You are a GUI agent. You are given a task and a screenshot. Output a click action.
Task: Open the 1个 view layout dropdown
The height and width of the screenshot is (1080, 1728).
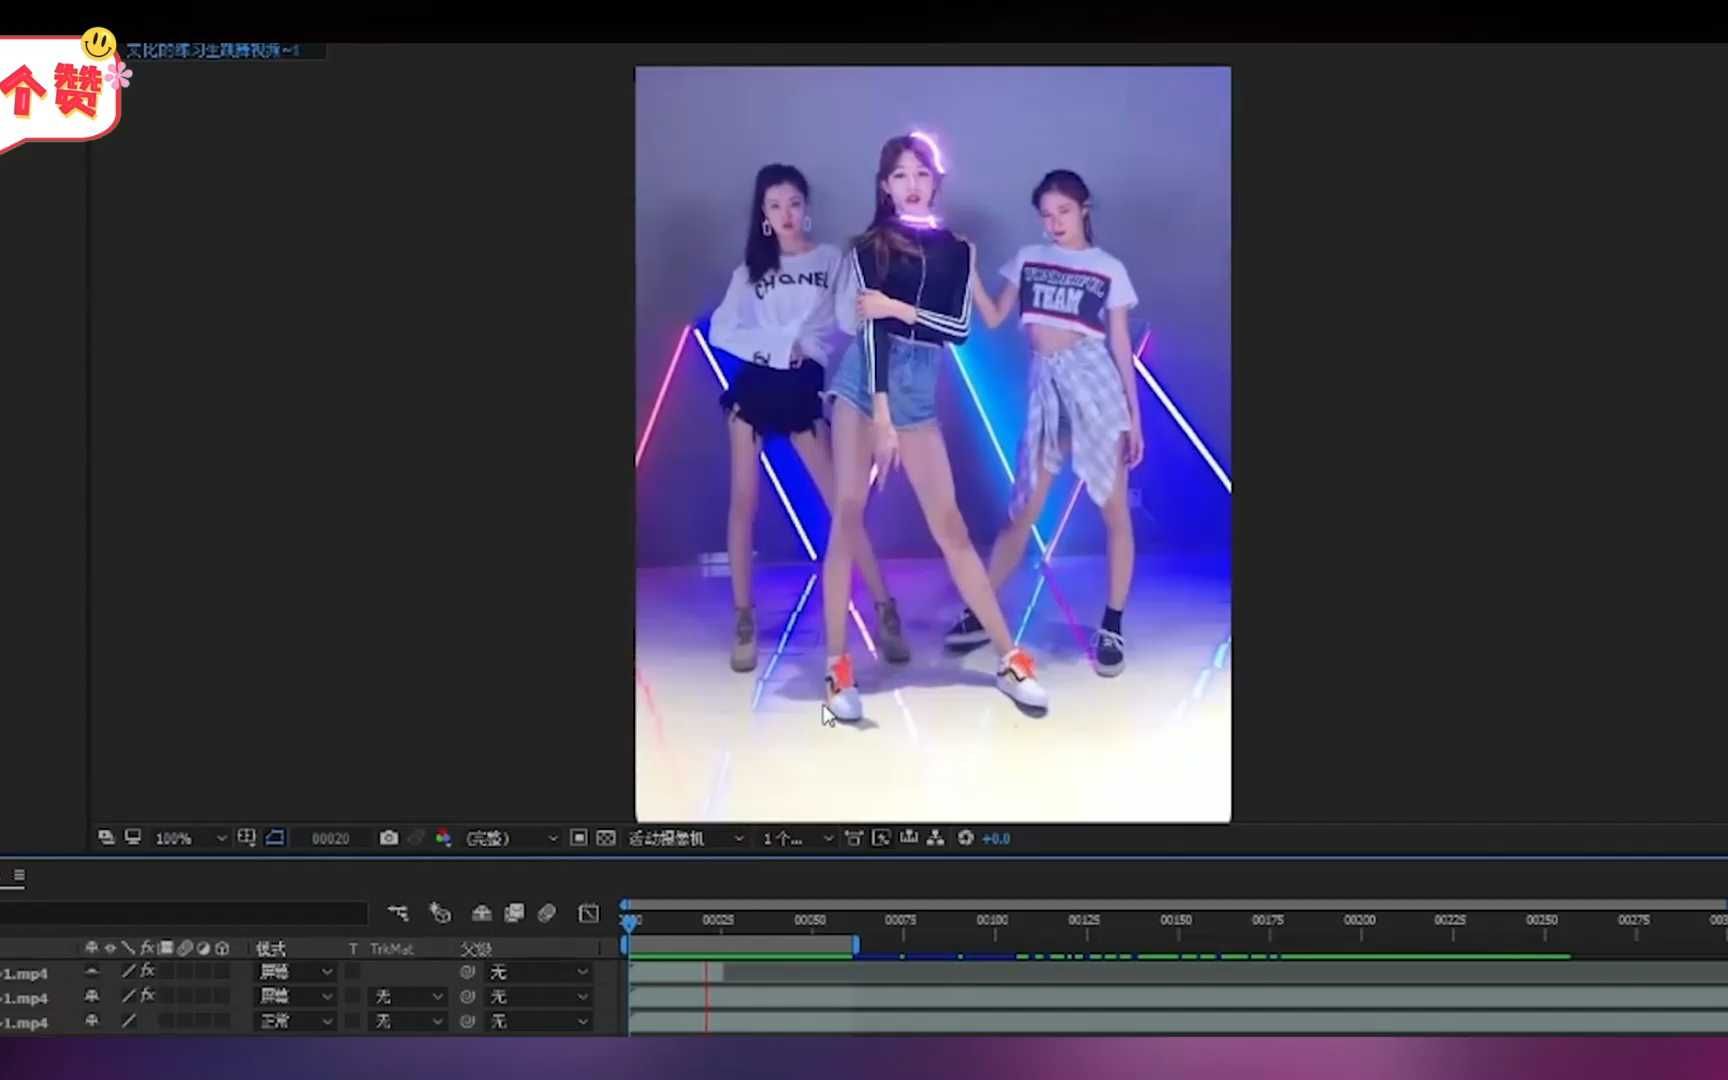[x=797, y=838]
